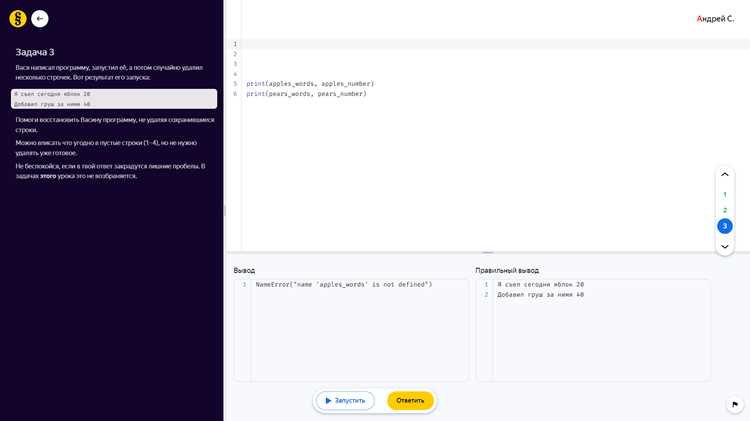Click the play triangle in Запустить
This screenshot has height=421, width=750.
pyautogui.click(x=328, y=400)
